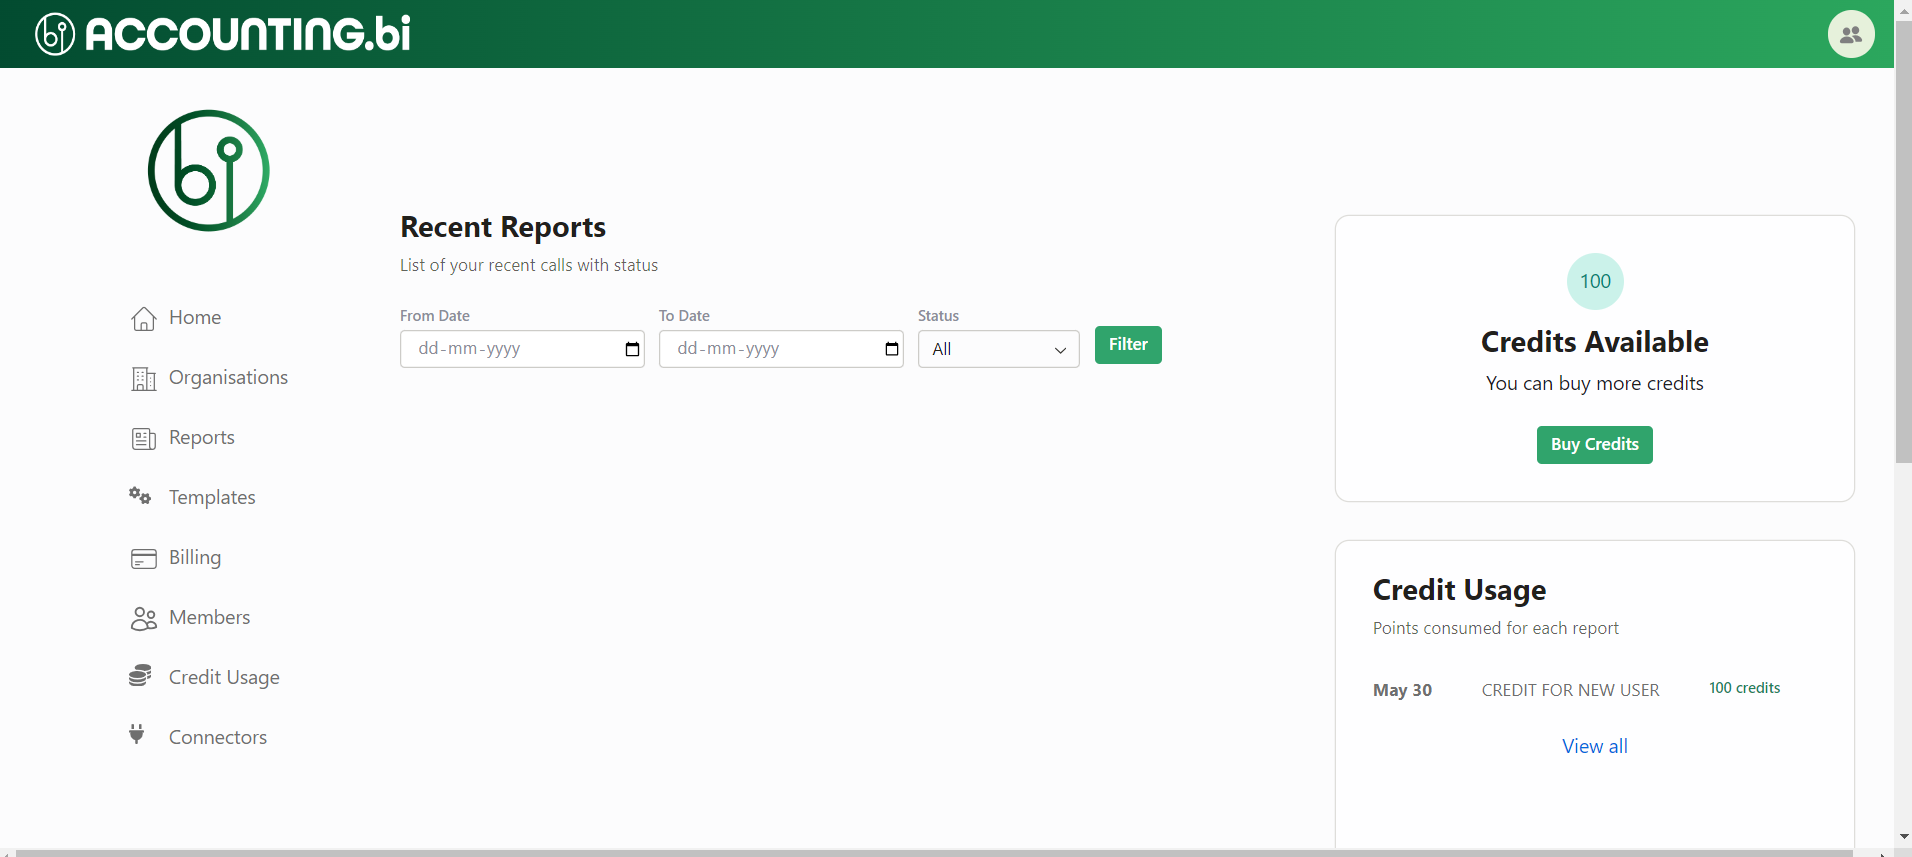Click the 100 credits badge circle
1912x857 pixels.
[1595, 282]
